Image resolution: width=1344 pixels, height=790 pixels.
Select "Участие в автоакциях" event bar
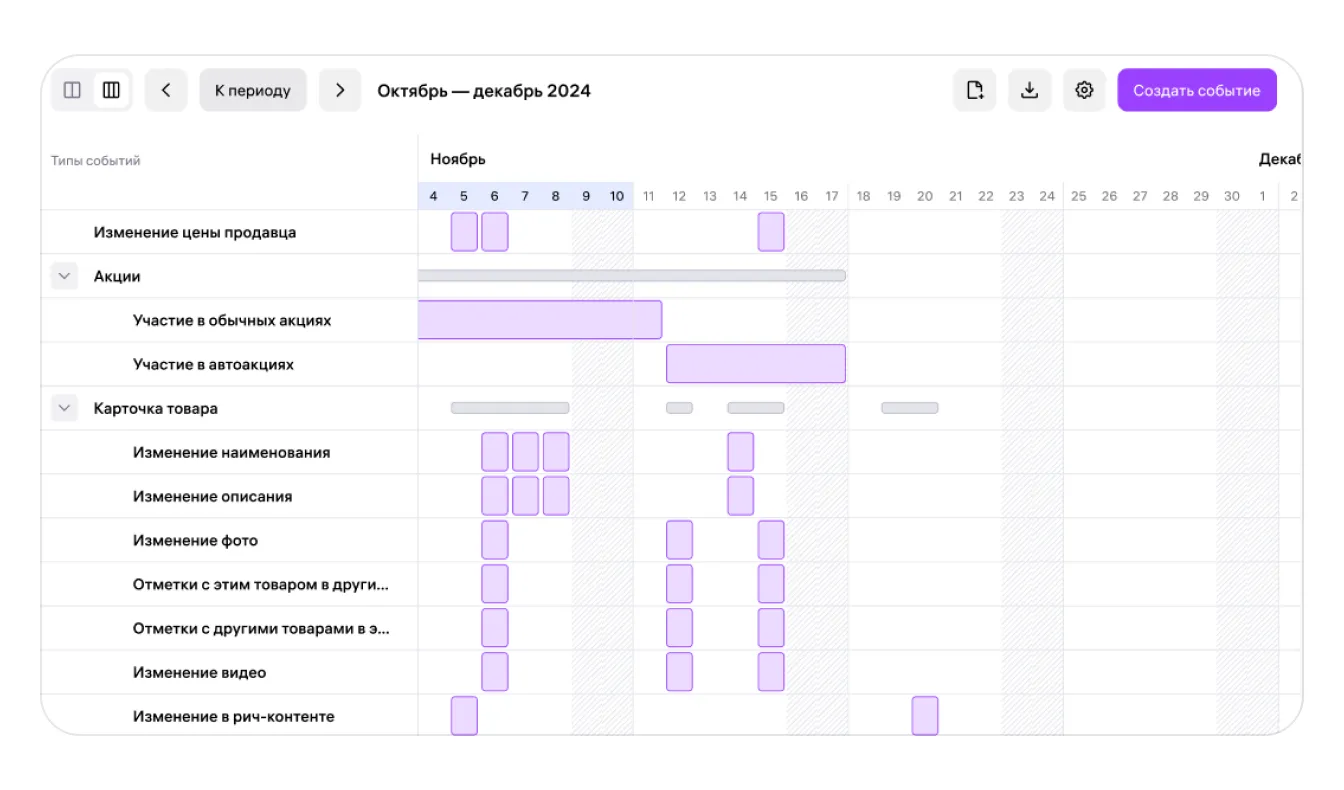(x=756, y=364)
